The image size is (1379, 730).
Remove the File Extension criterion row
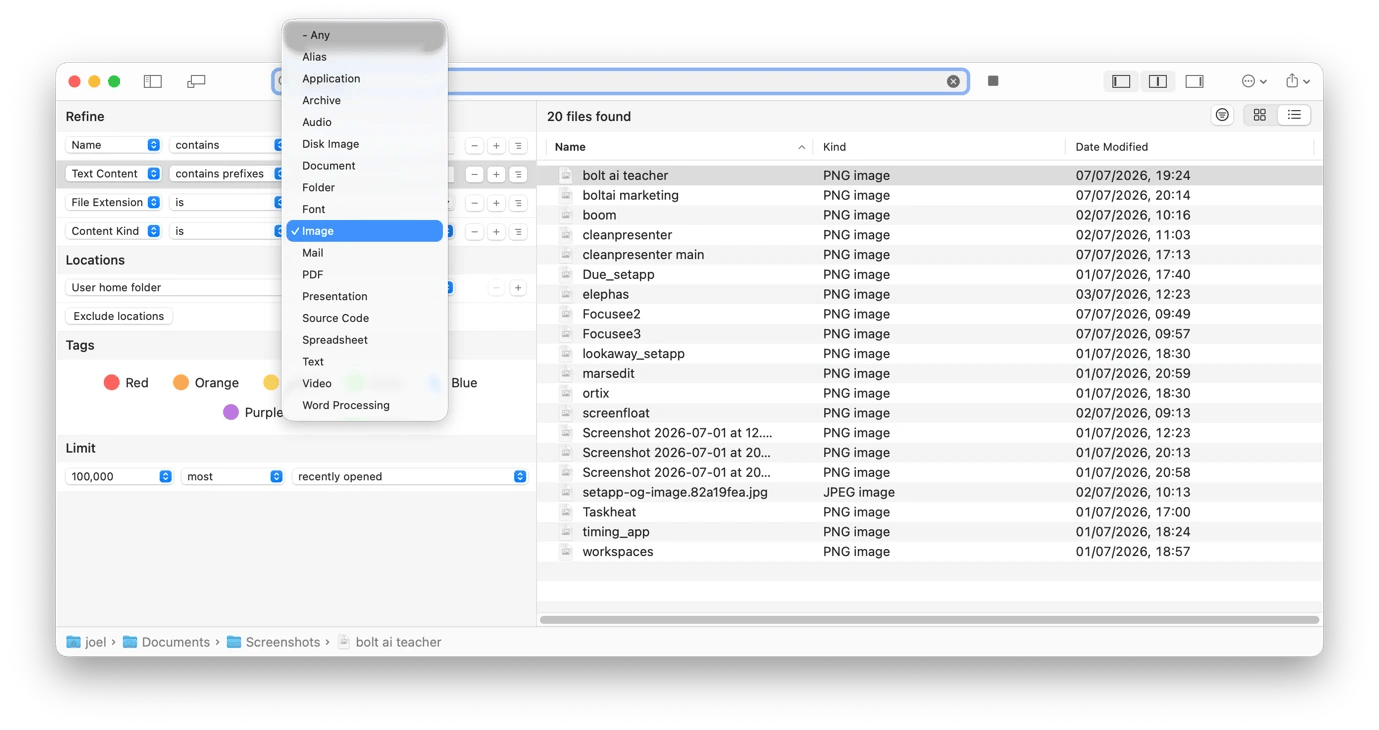(474, 203)
